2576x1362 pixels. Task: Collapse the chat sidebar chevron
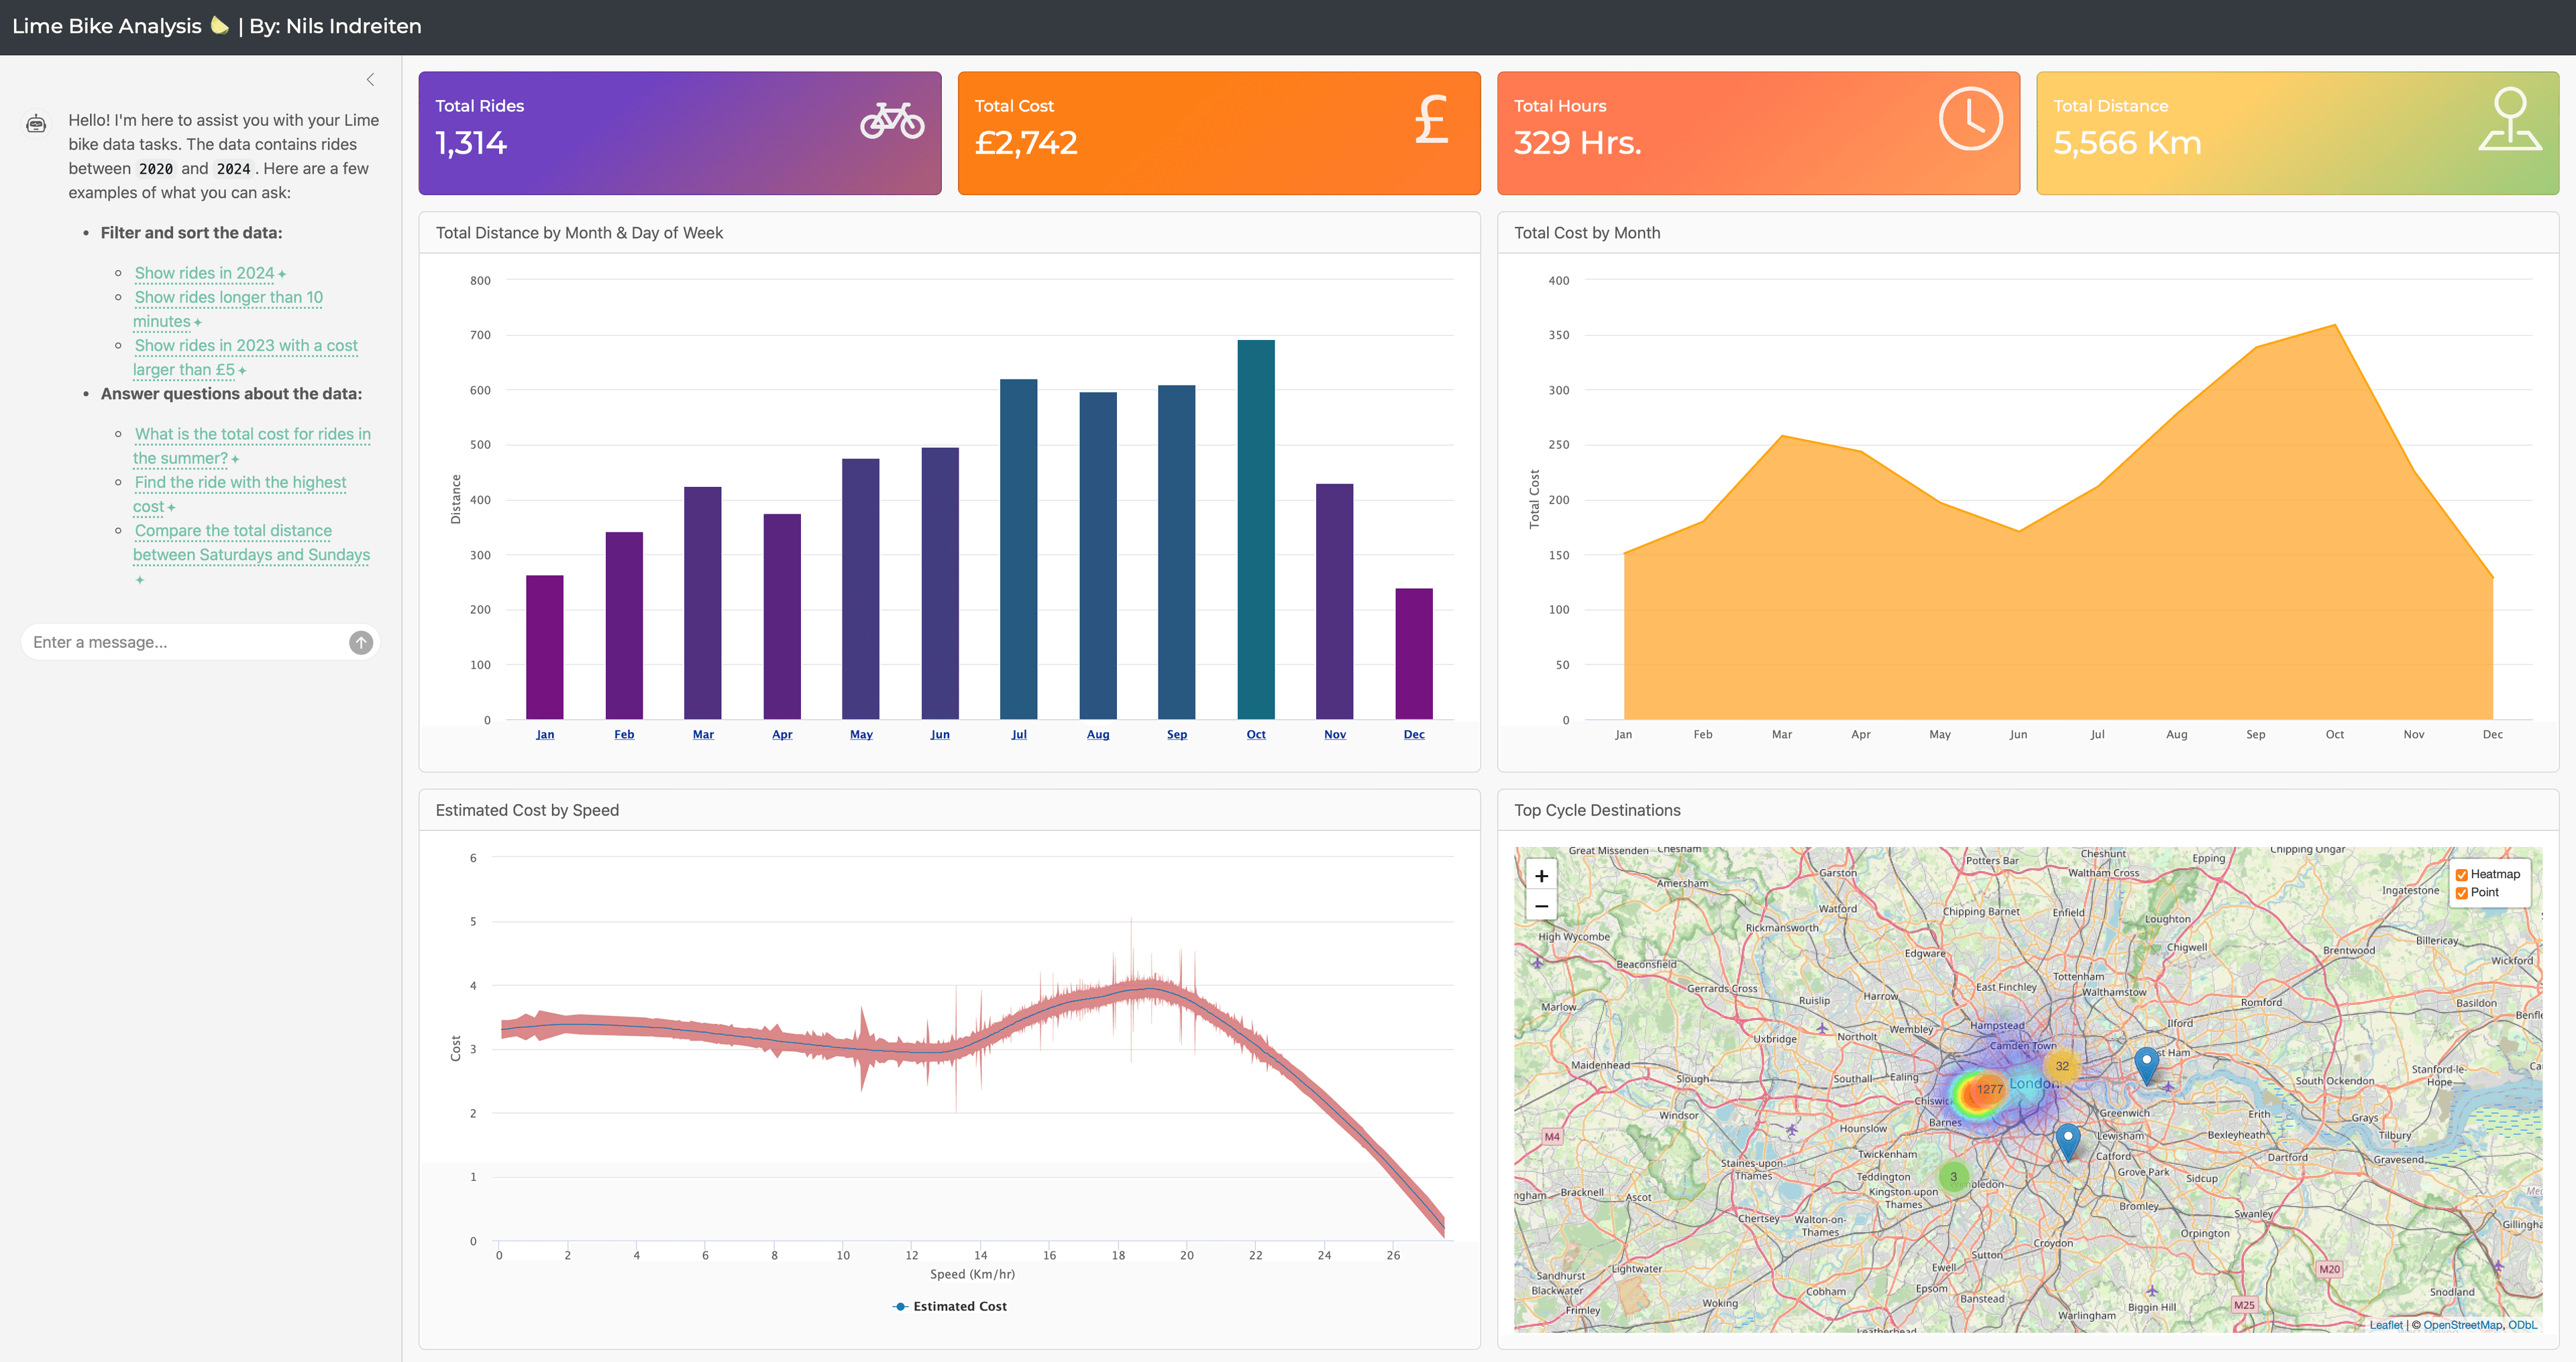tap(370, 80)
